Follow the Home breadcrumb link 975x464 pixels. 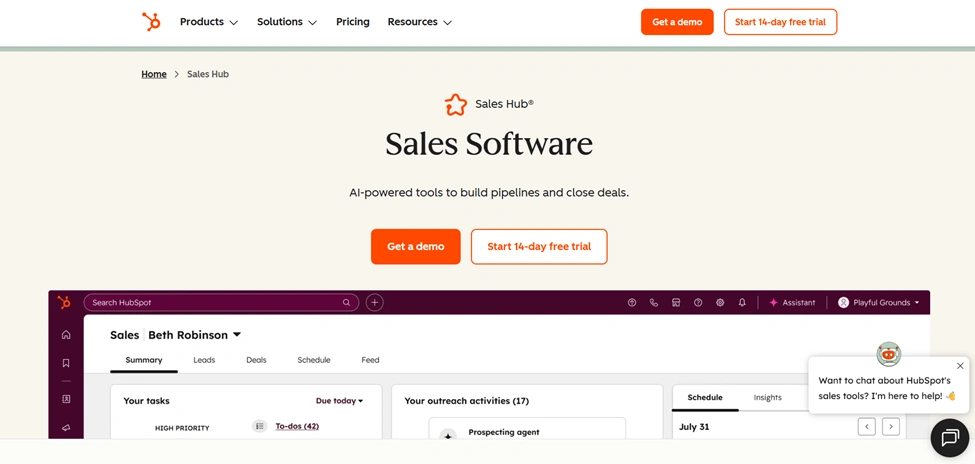[x=154, y=74]
